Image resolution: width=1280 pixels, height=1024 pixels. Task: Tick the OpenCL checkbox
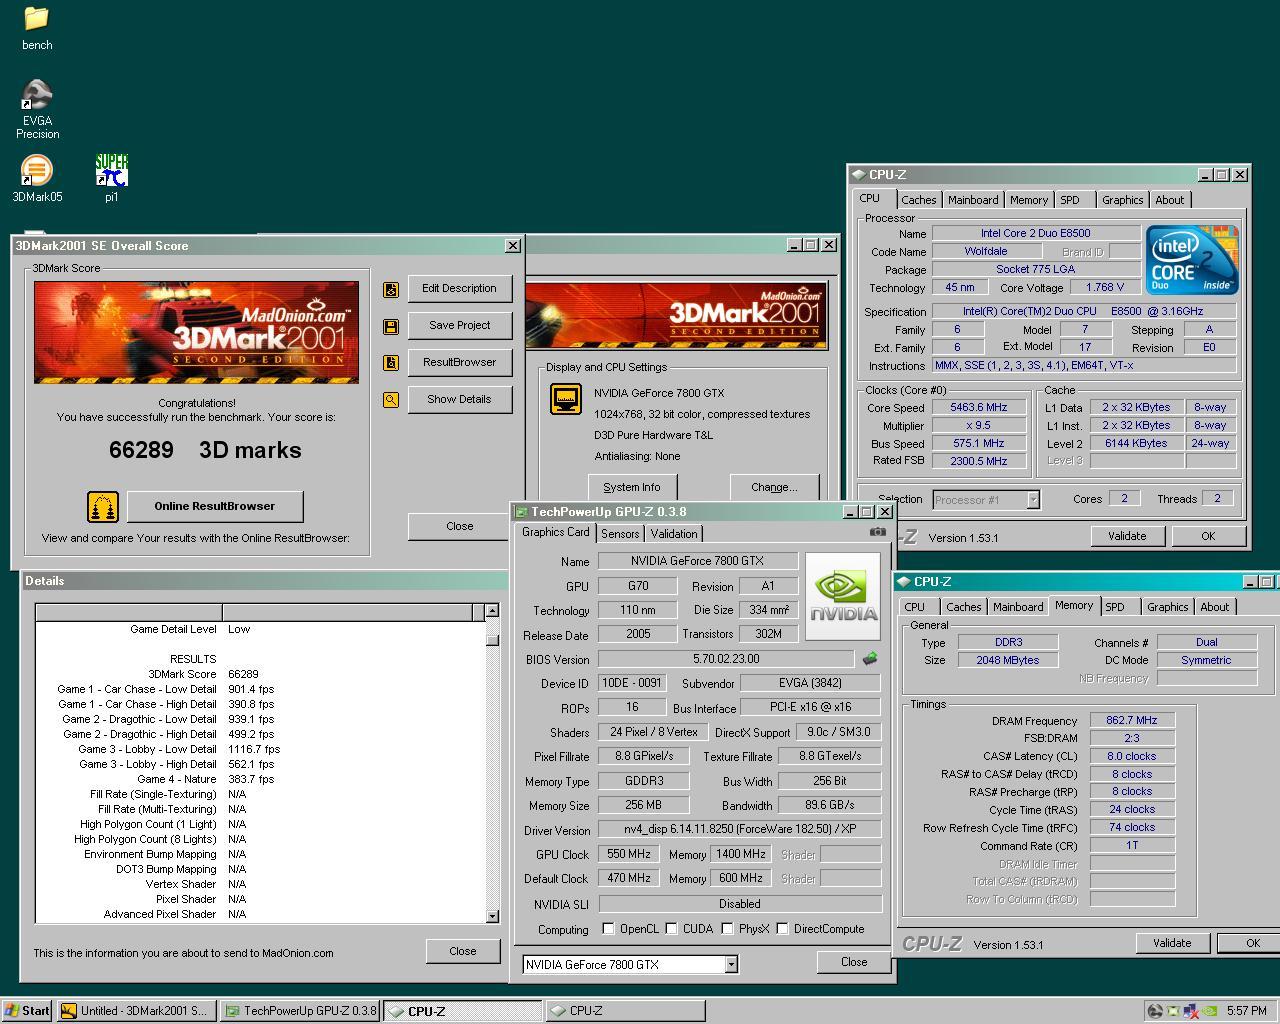(x=608, y=929)
